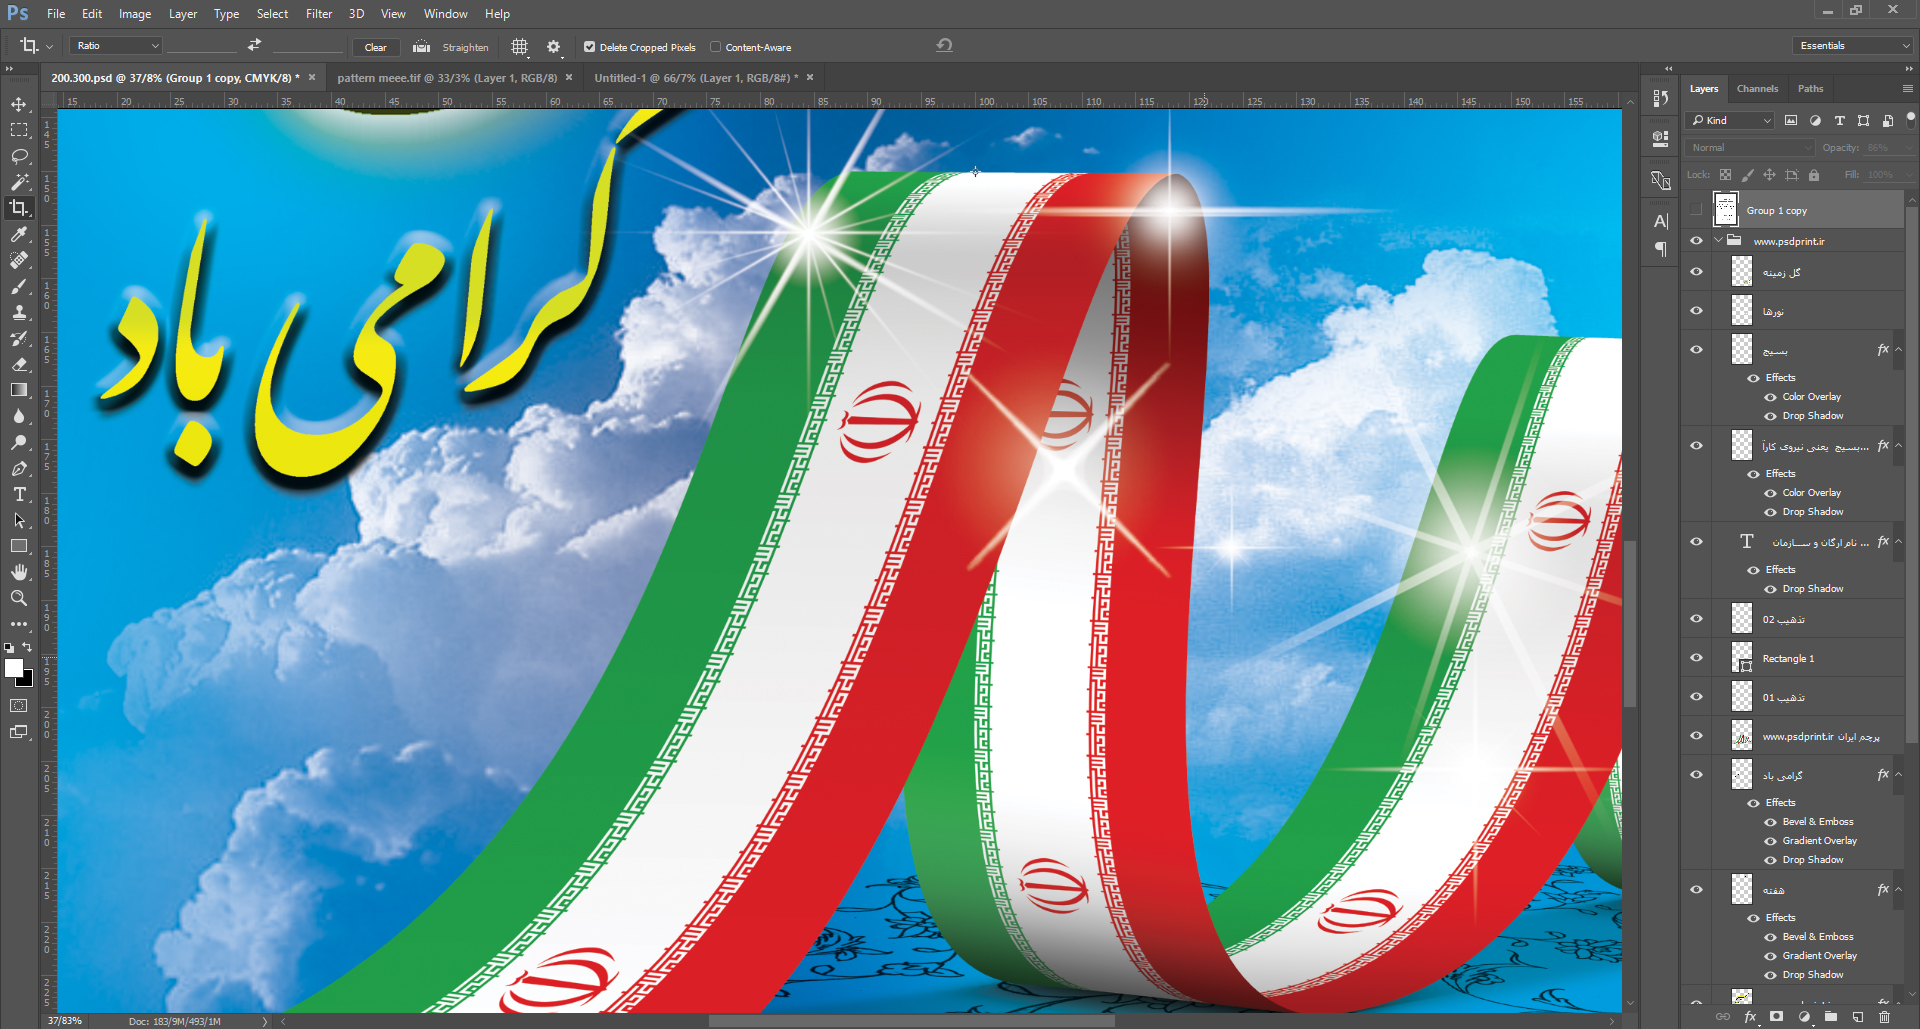This screenshot has height=1029, width=1920.
Task: Select the Gradient tool
Action: [19, 390]
